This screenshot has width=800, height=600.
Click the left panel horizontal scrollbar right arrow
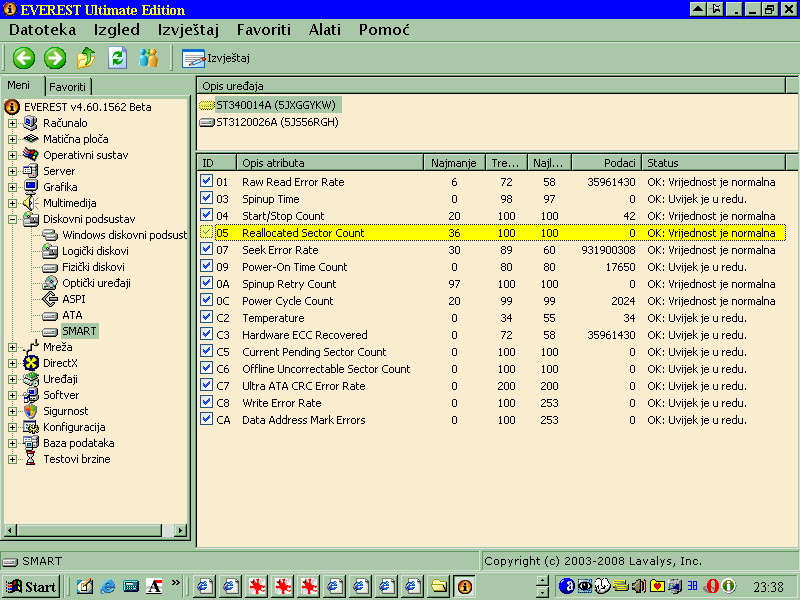pos(181,529)
